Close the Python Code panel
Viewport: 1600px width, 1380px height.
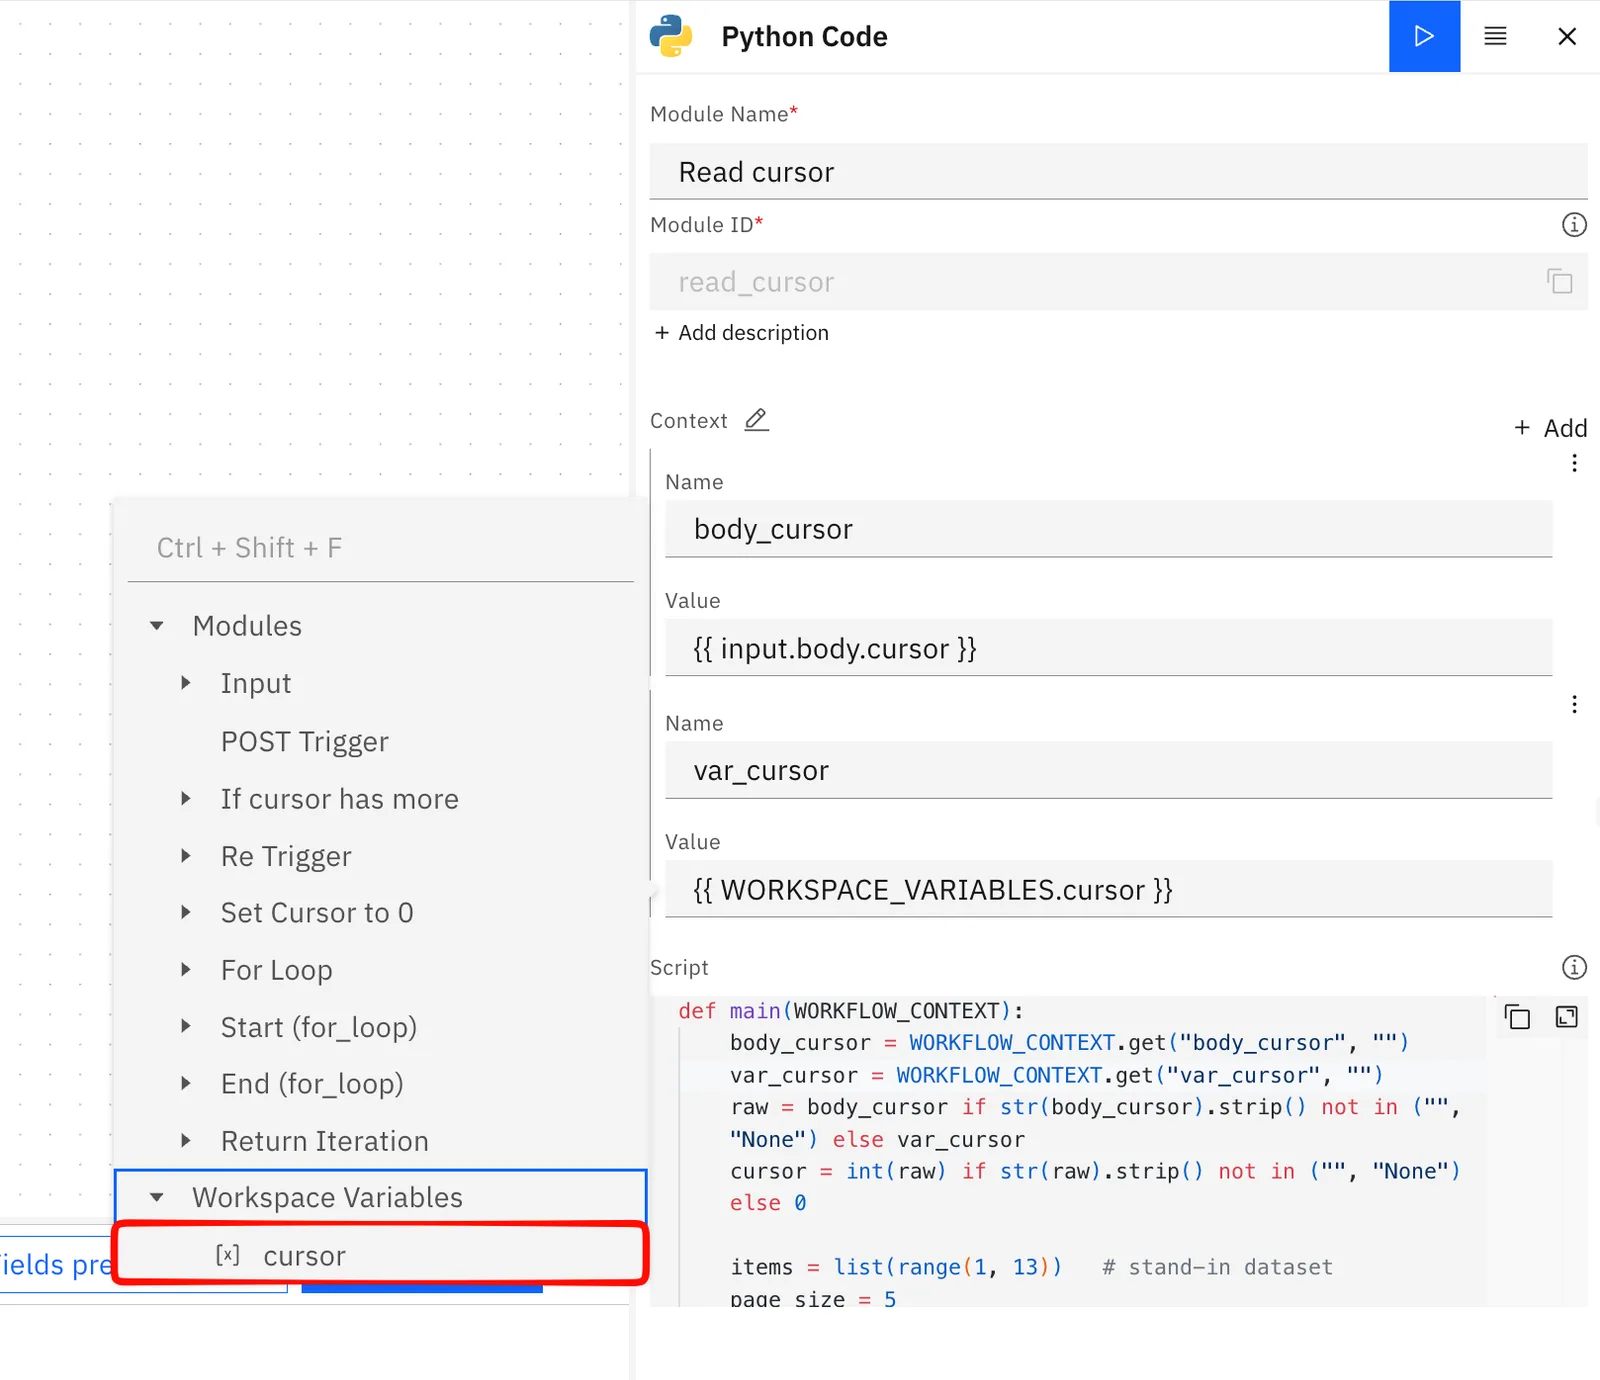1567,36
